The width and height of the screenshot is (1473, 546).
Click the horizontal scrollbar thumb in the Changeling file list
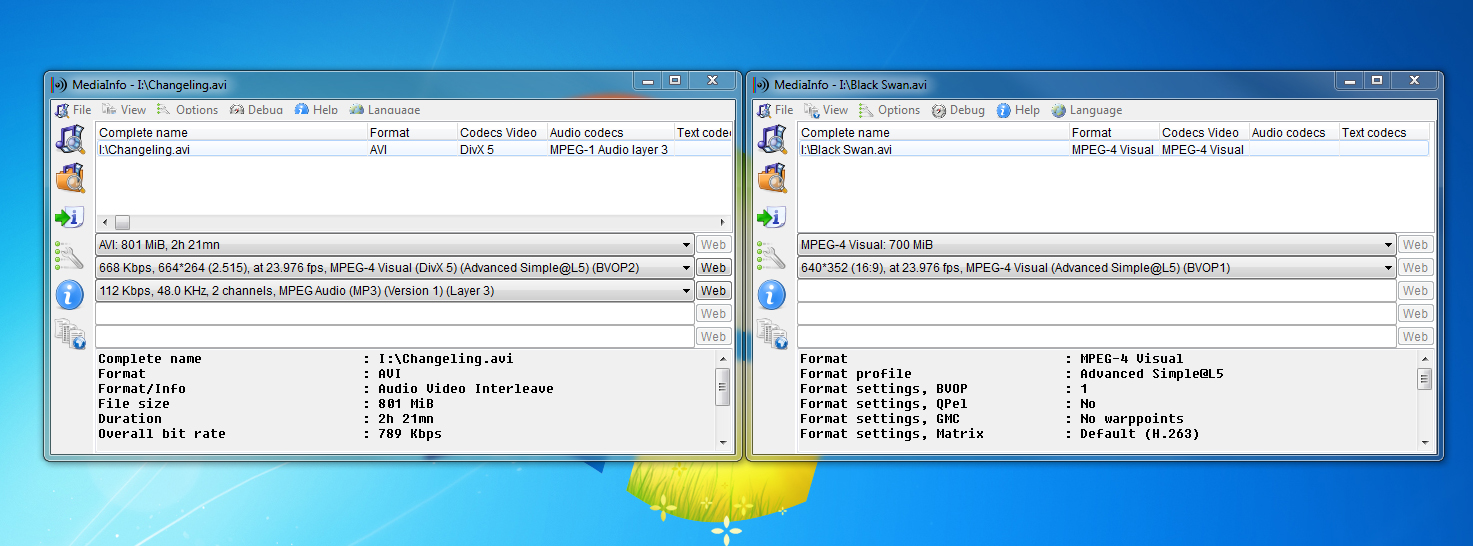click(x=122, y=222)
